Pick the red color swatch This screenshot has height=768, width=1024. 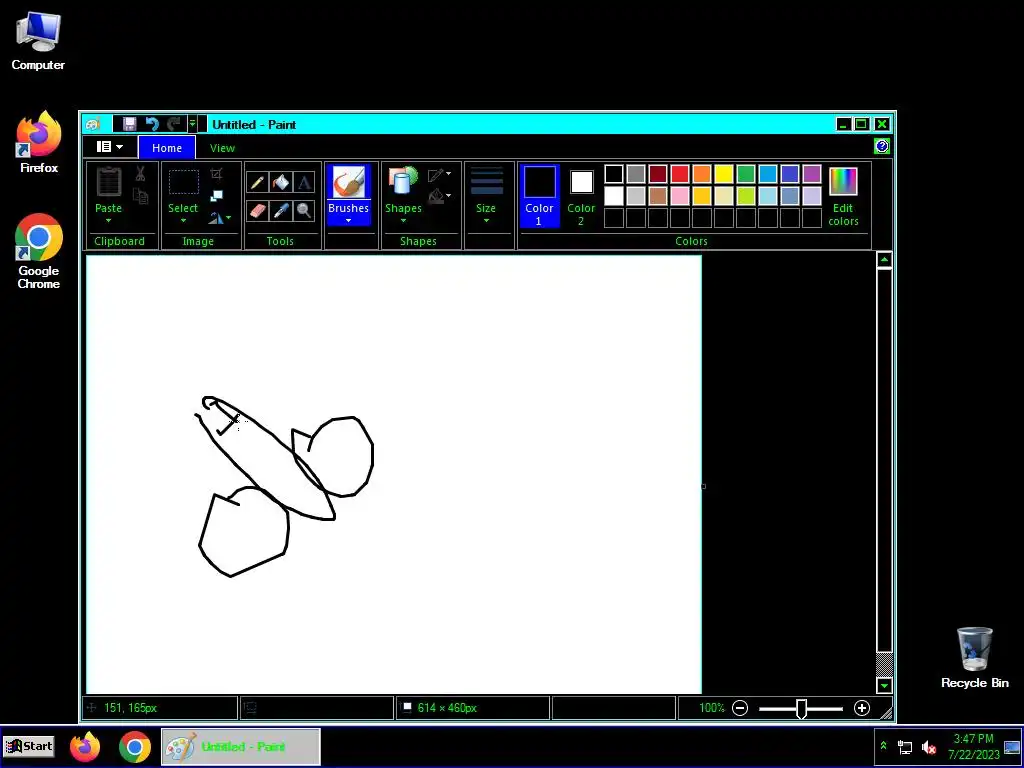pos(680,174)
